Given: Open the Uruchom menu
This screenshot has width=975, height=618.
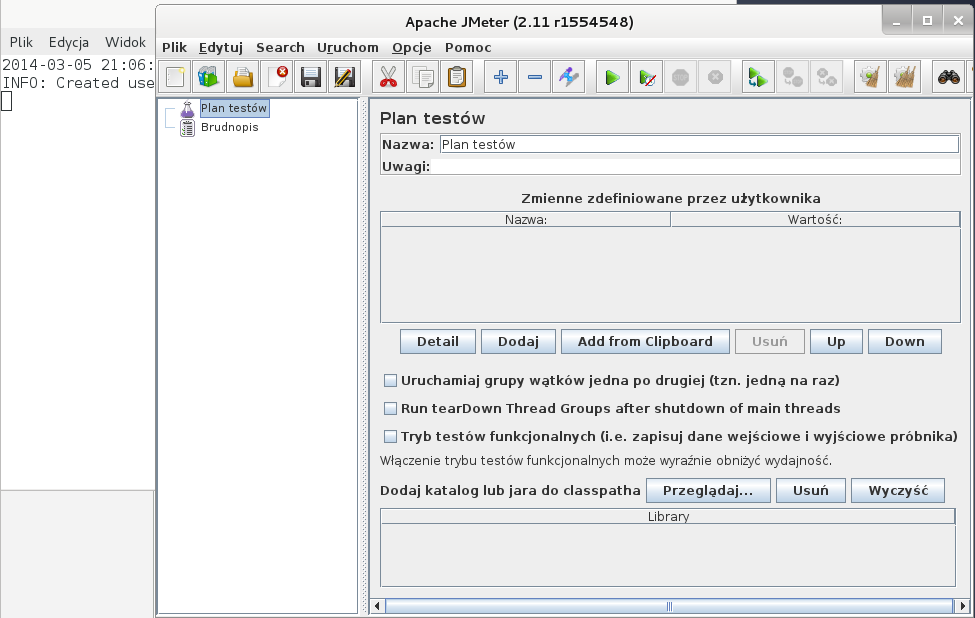Looking at the screenshot, I should [x=347, y=47].
